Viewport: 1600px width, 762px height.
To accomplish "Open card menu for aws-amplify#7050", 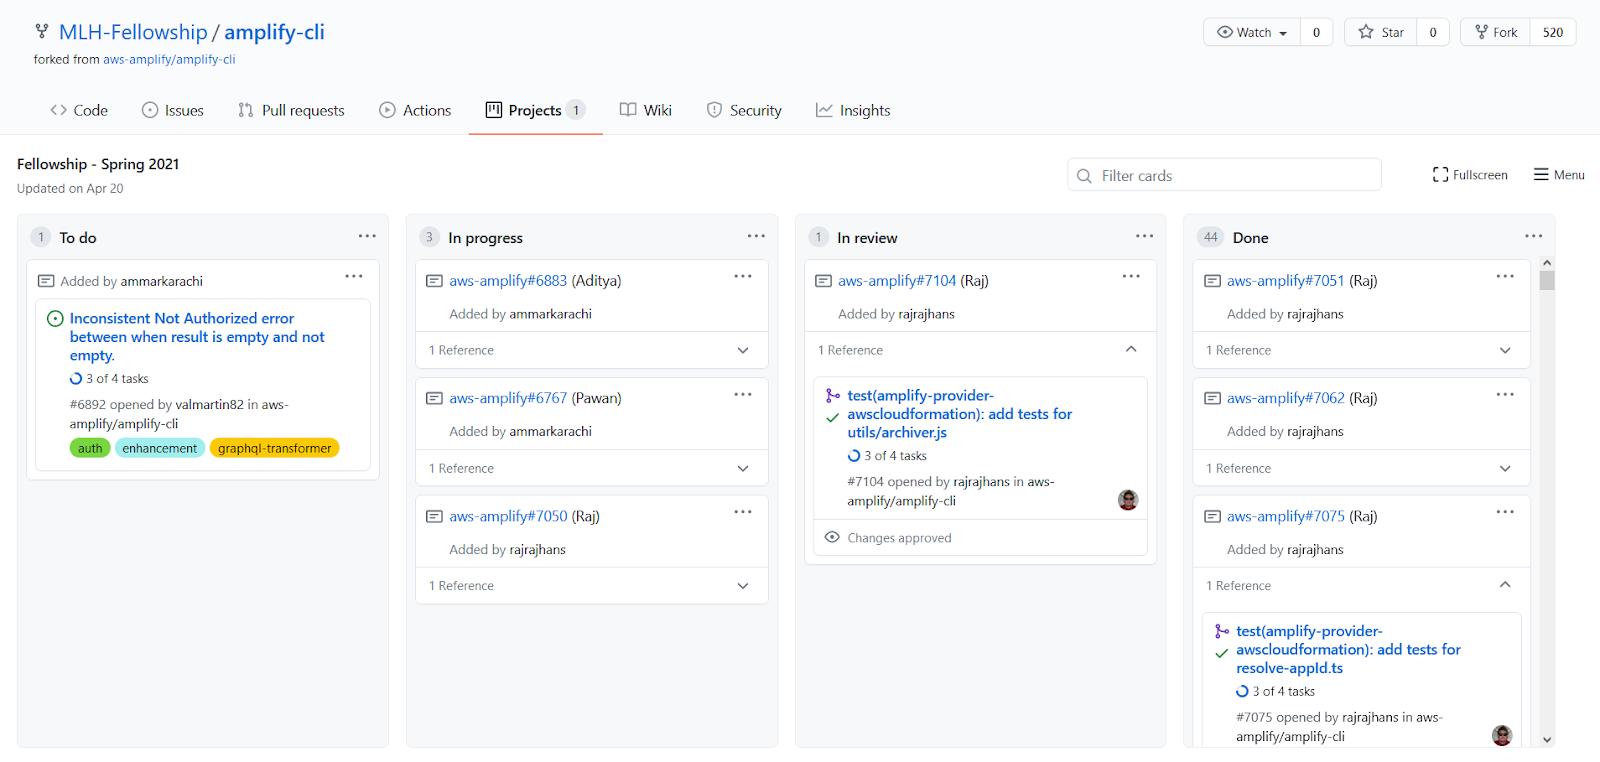I will [743, 512].
